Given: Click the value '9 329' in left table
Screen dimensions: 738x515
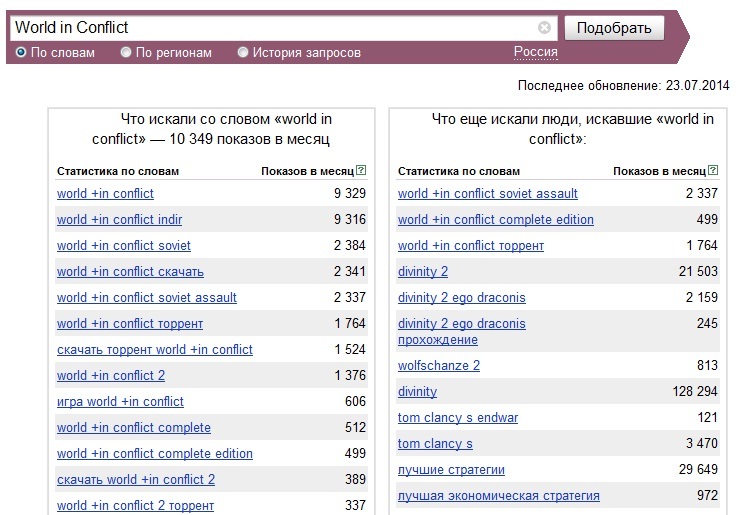Looking at the screenshot, I should (350, 193).
